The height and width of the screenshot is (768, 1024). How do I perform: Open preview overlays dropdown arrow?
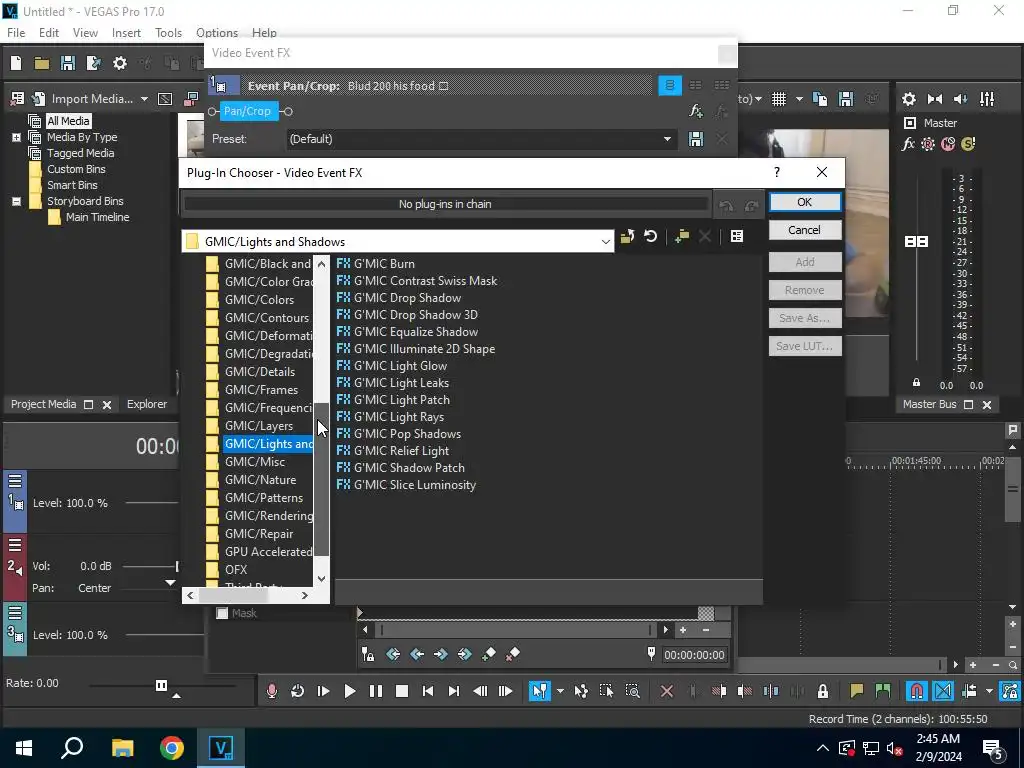pos(799,99)
